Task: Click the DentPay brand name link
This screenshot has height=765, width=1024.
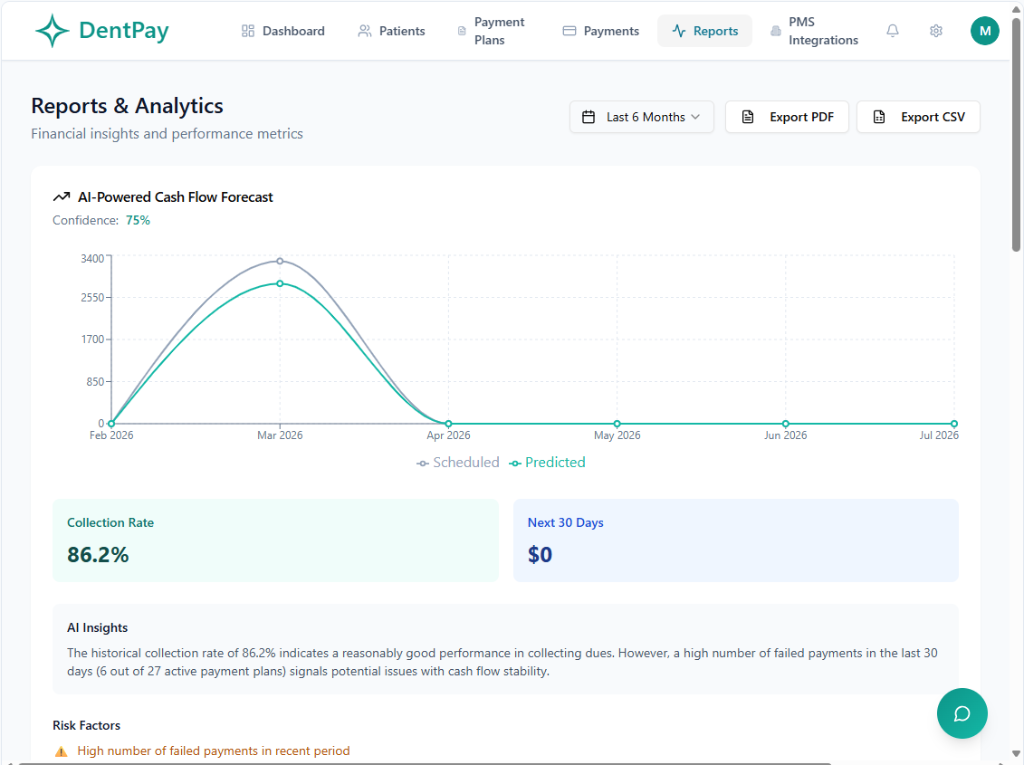Action: (x=123, y=30)
